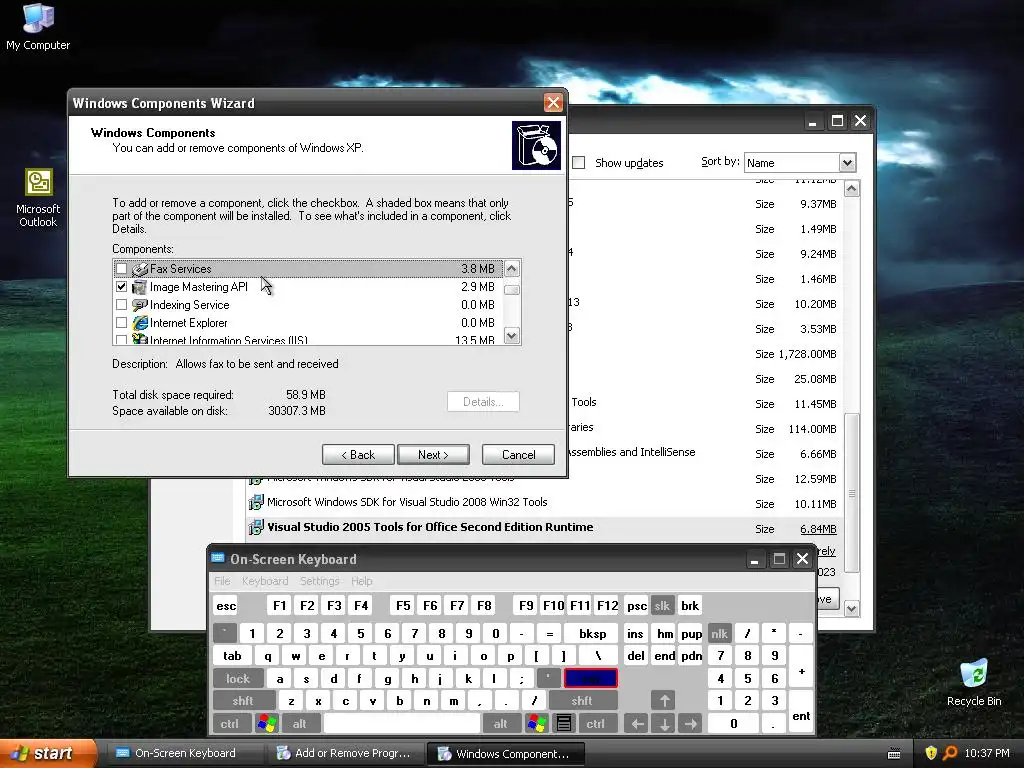The width and height of the screenshot is (1024, 768).
Task: Click components list scroll up arrow
Action: [x=512, y=268]
